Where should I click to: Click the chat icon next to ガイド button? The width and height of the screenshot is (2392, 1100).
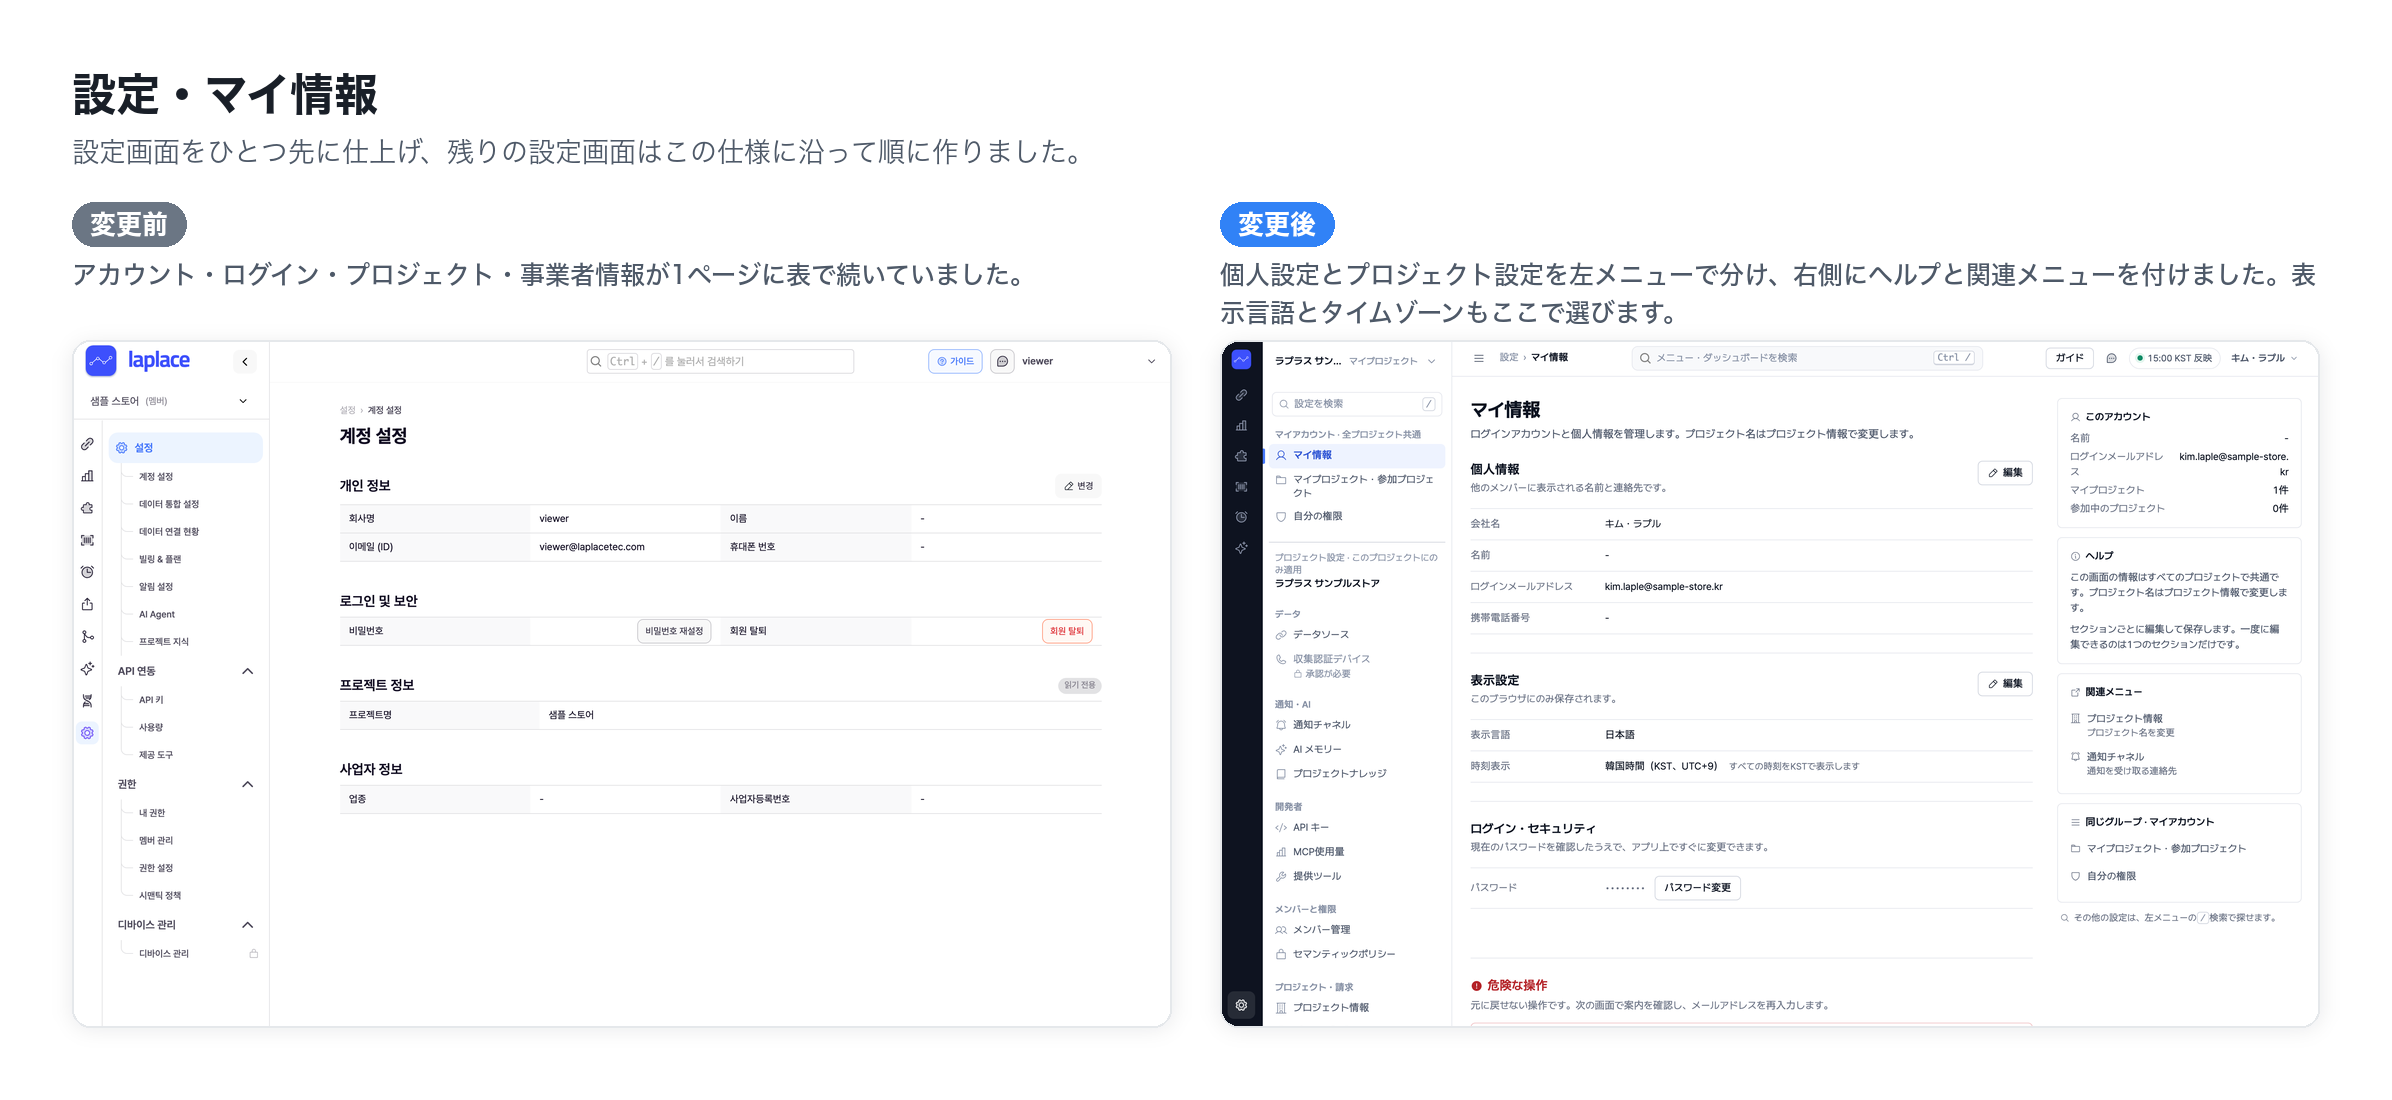pyautogui.click(x=2111, y=358)
